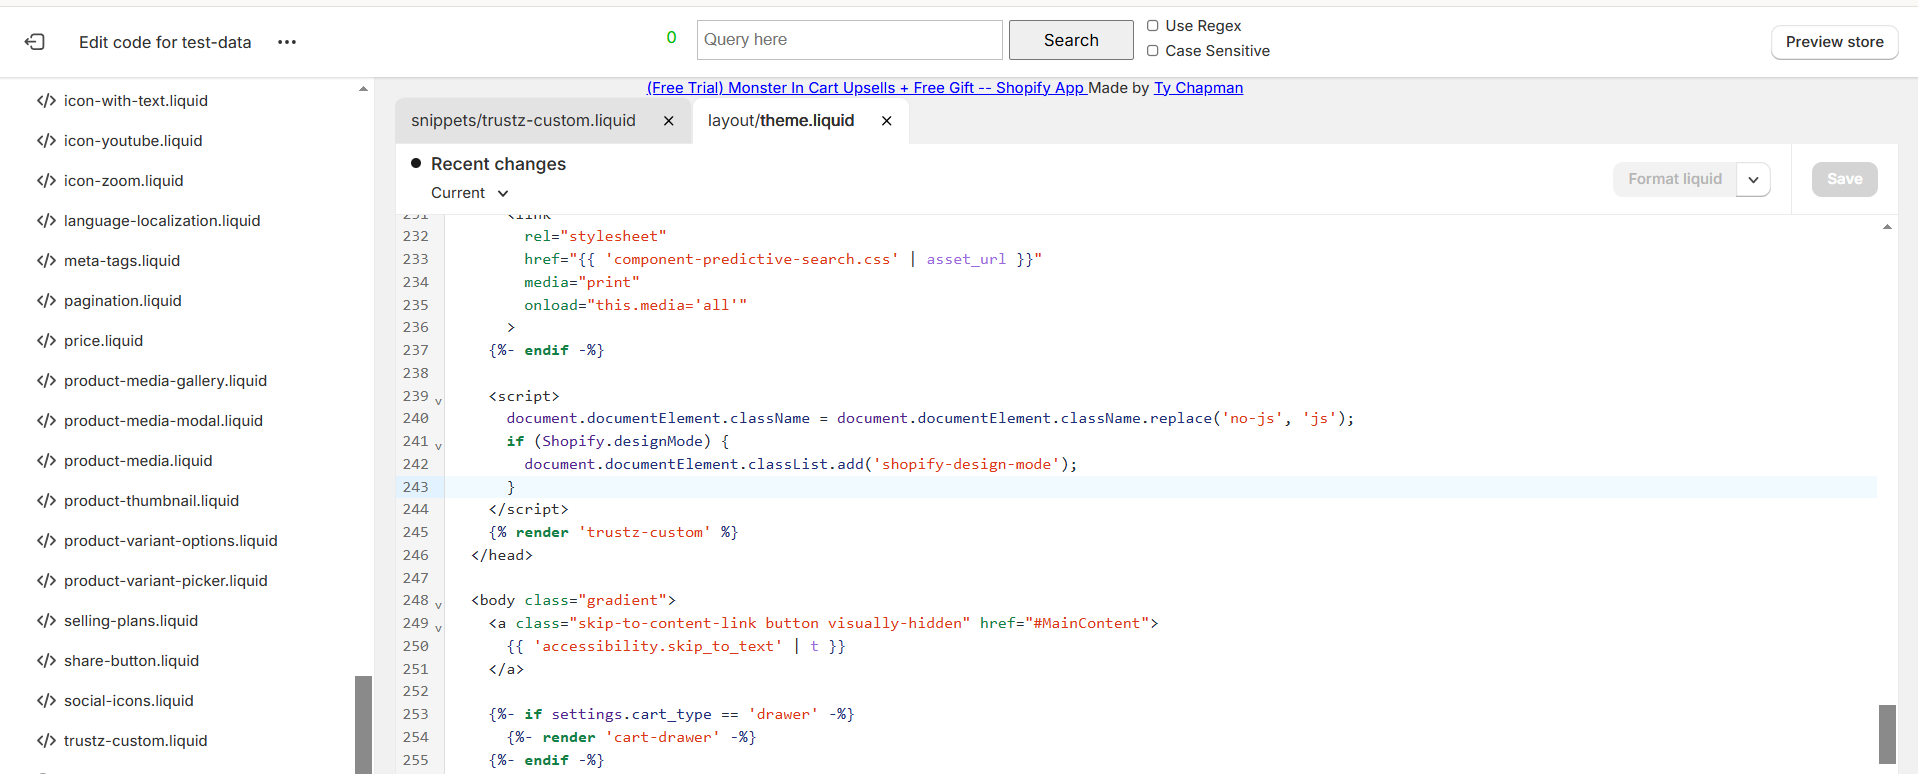Enable the Use Regex checkbox
This screenshot has height=774, width=1918.
point(1152,26)
